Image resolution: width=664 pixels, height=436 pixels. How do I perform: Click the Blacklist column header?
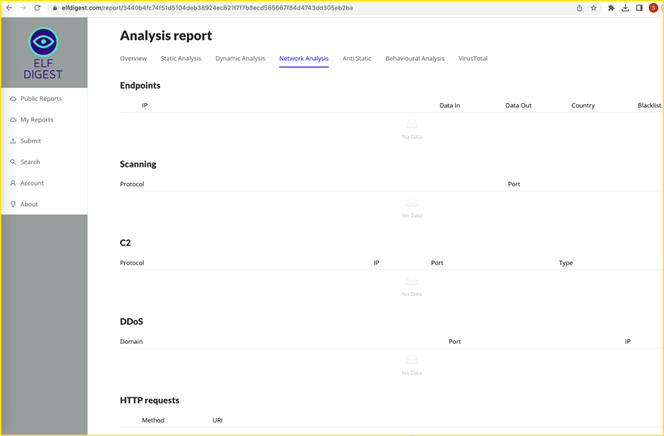click(649, 105)
